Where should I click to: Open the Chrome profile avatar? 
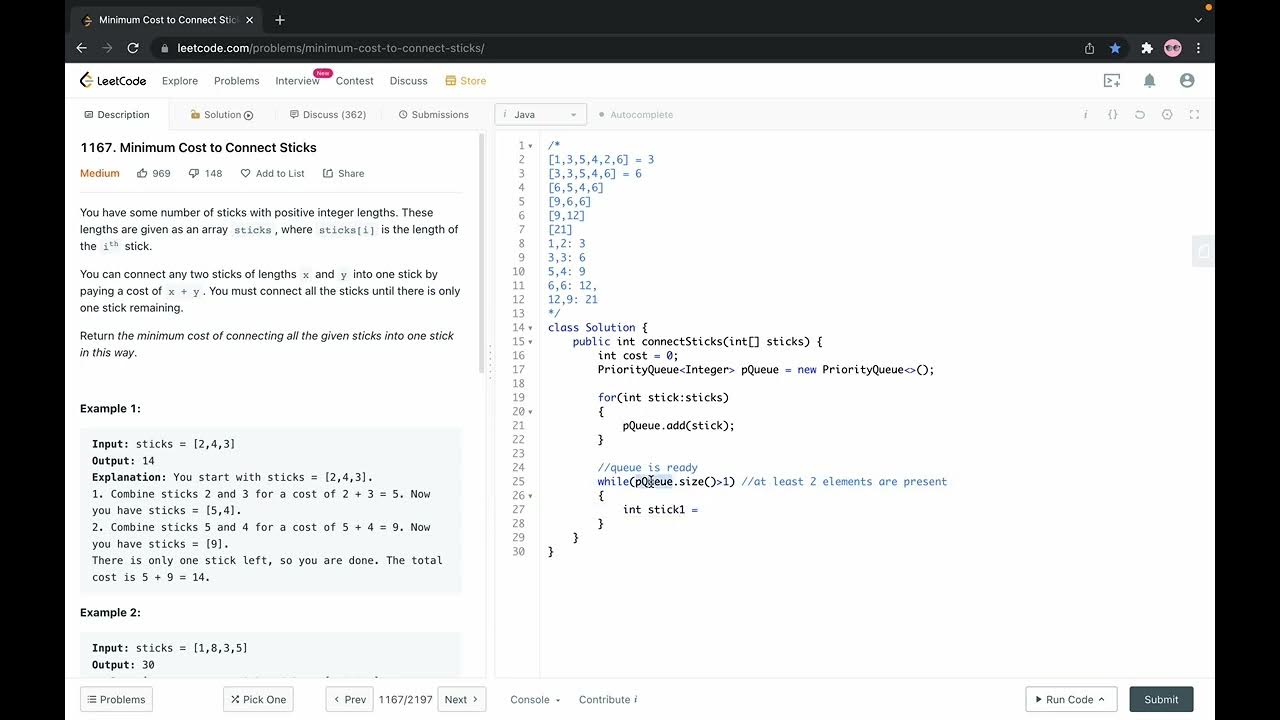tap(1173, 48)
